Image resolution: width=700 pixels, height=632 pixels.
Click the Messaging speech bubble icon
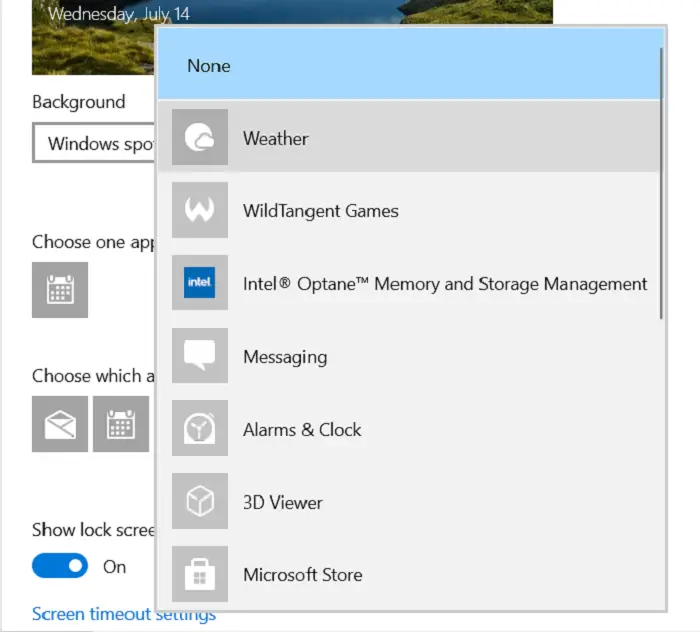tap(200, 356)
